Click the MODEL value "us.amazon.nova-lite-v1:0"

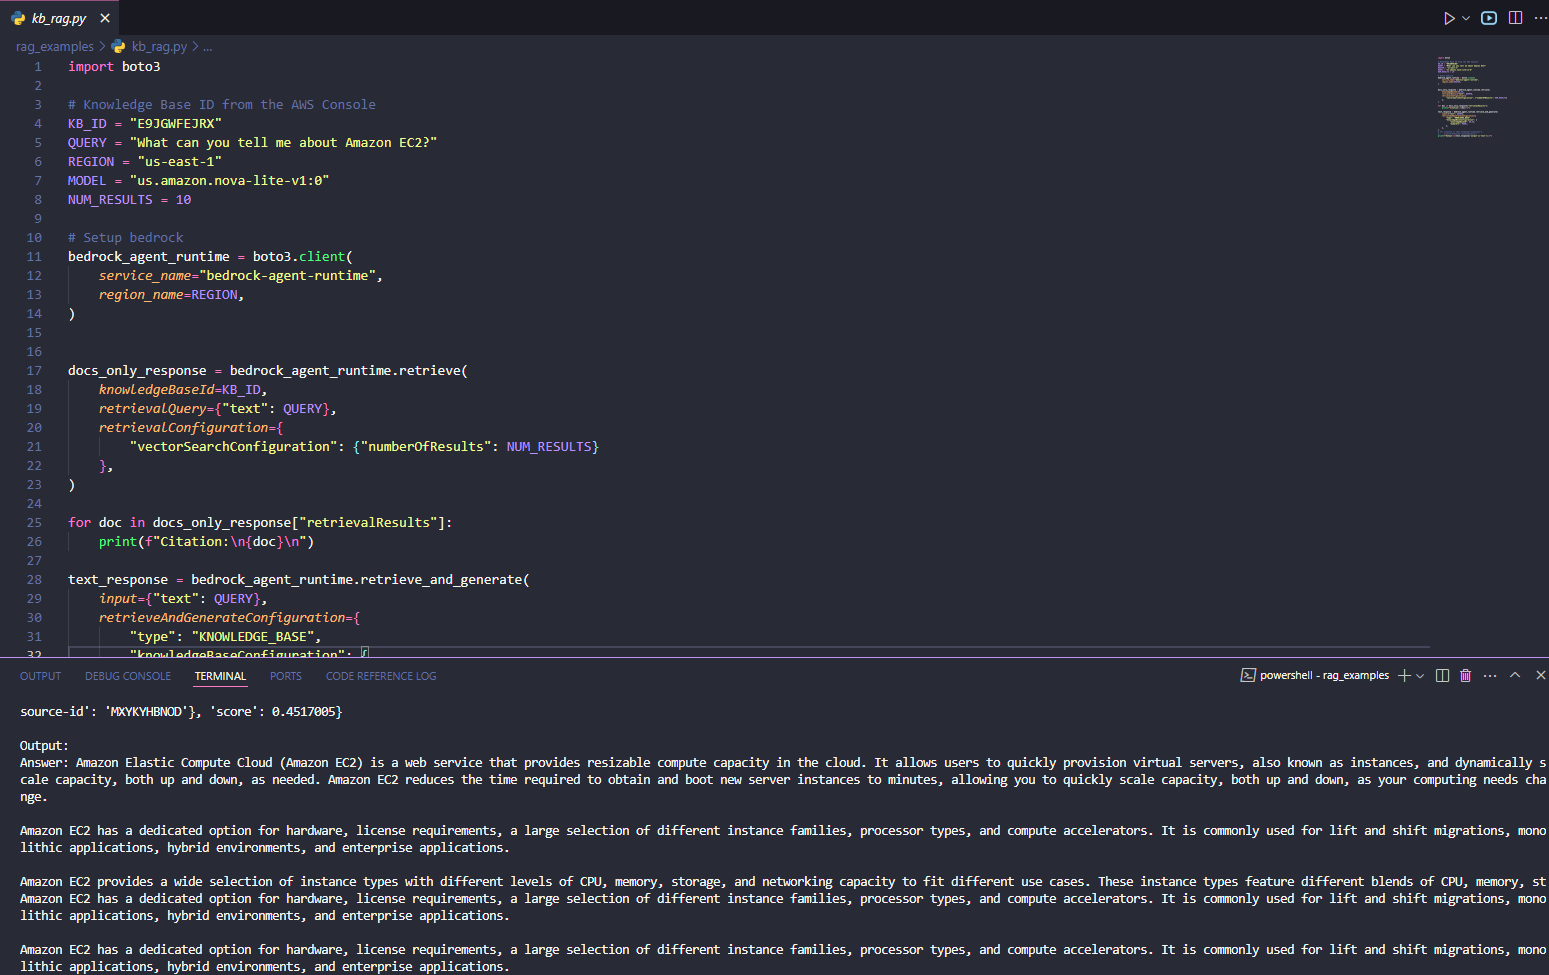coord(229,180)
